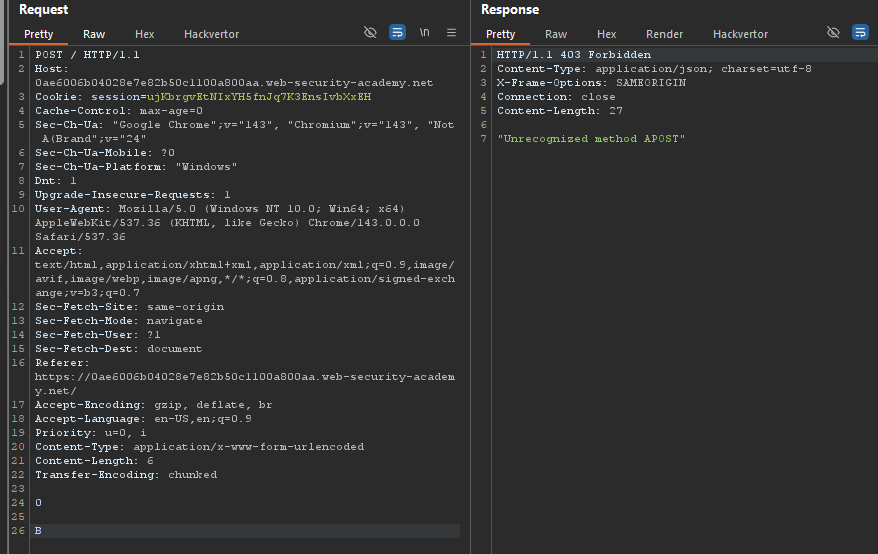Viewport: 878px width, 554px height.
Task: Click the "Unrecognized method APOST" response body
Action: [591, 139]
